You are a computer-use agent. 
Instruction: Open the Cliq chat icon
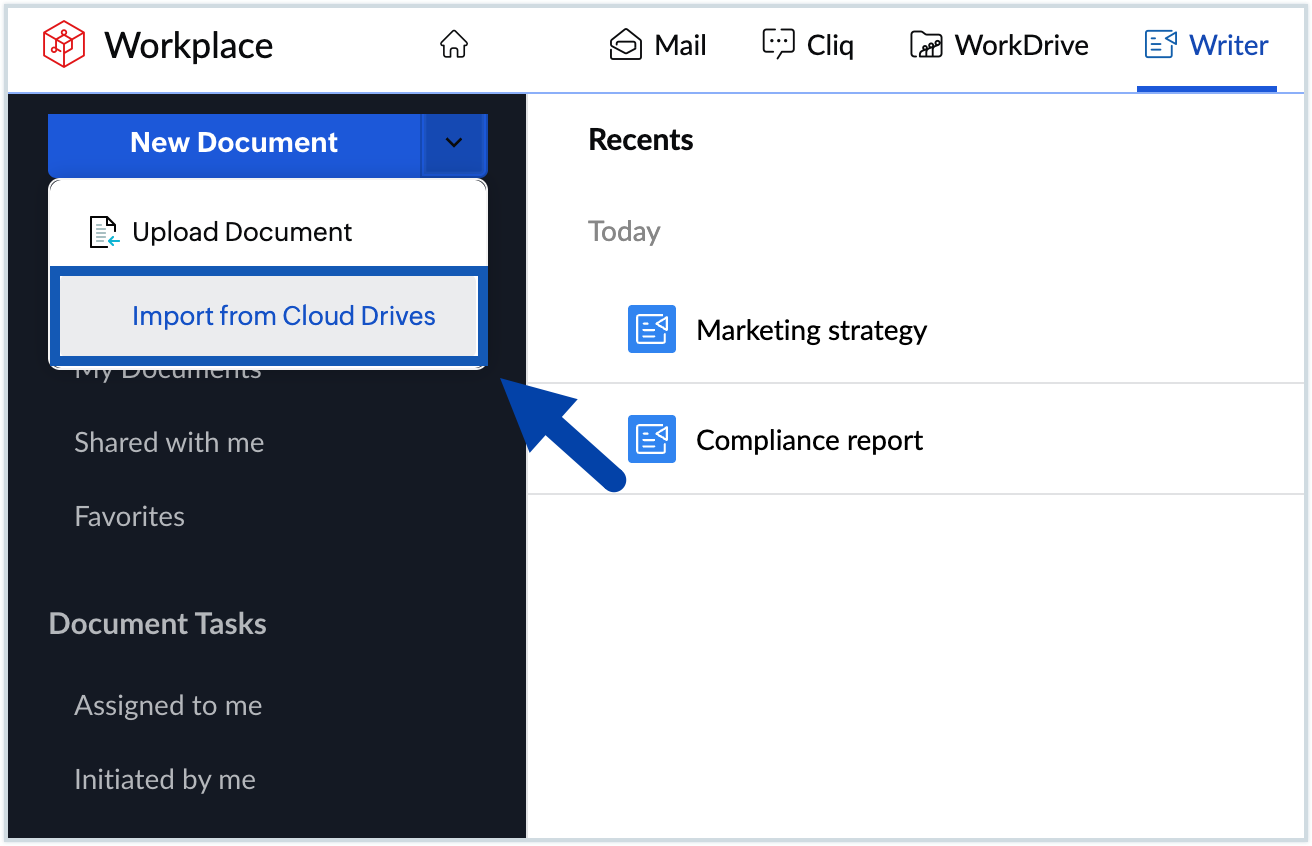point(778,44)
